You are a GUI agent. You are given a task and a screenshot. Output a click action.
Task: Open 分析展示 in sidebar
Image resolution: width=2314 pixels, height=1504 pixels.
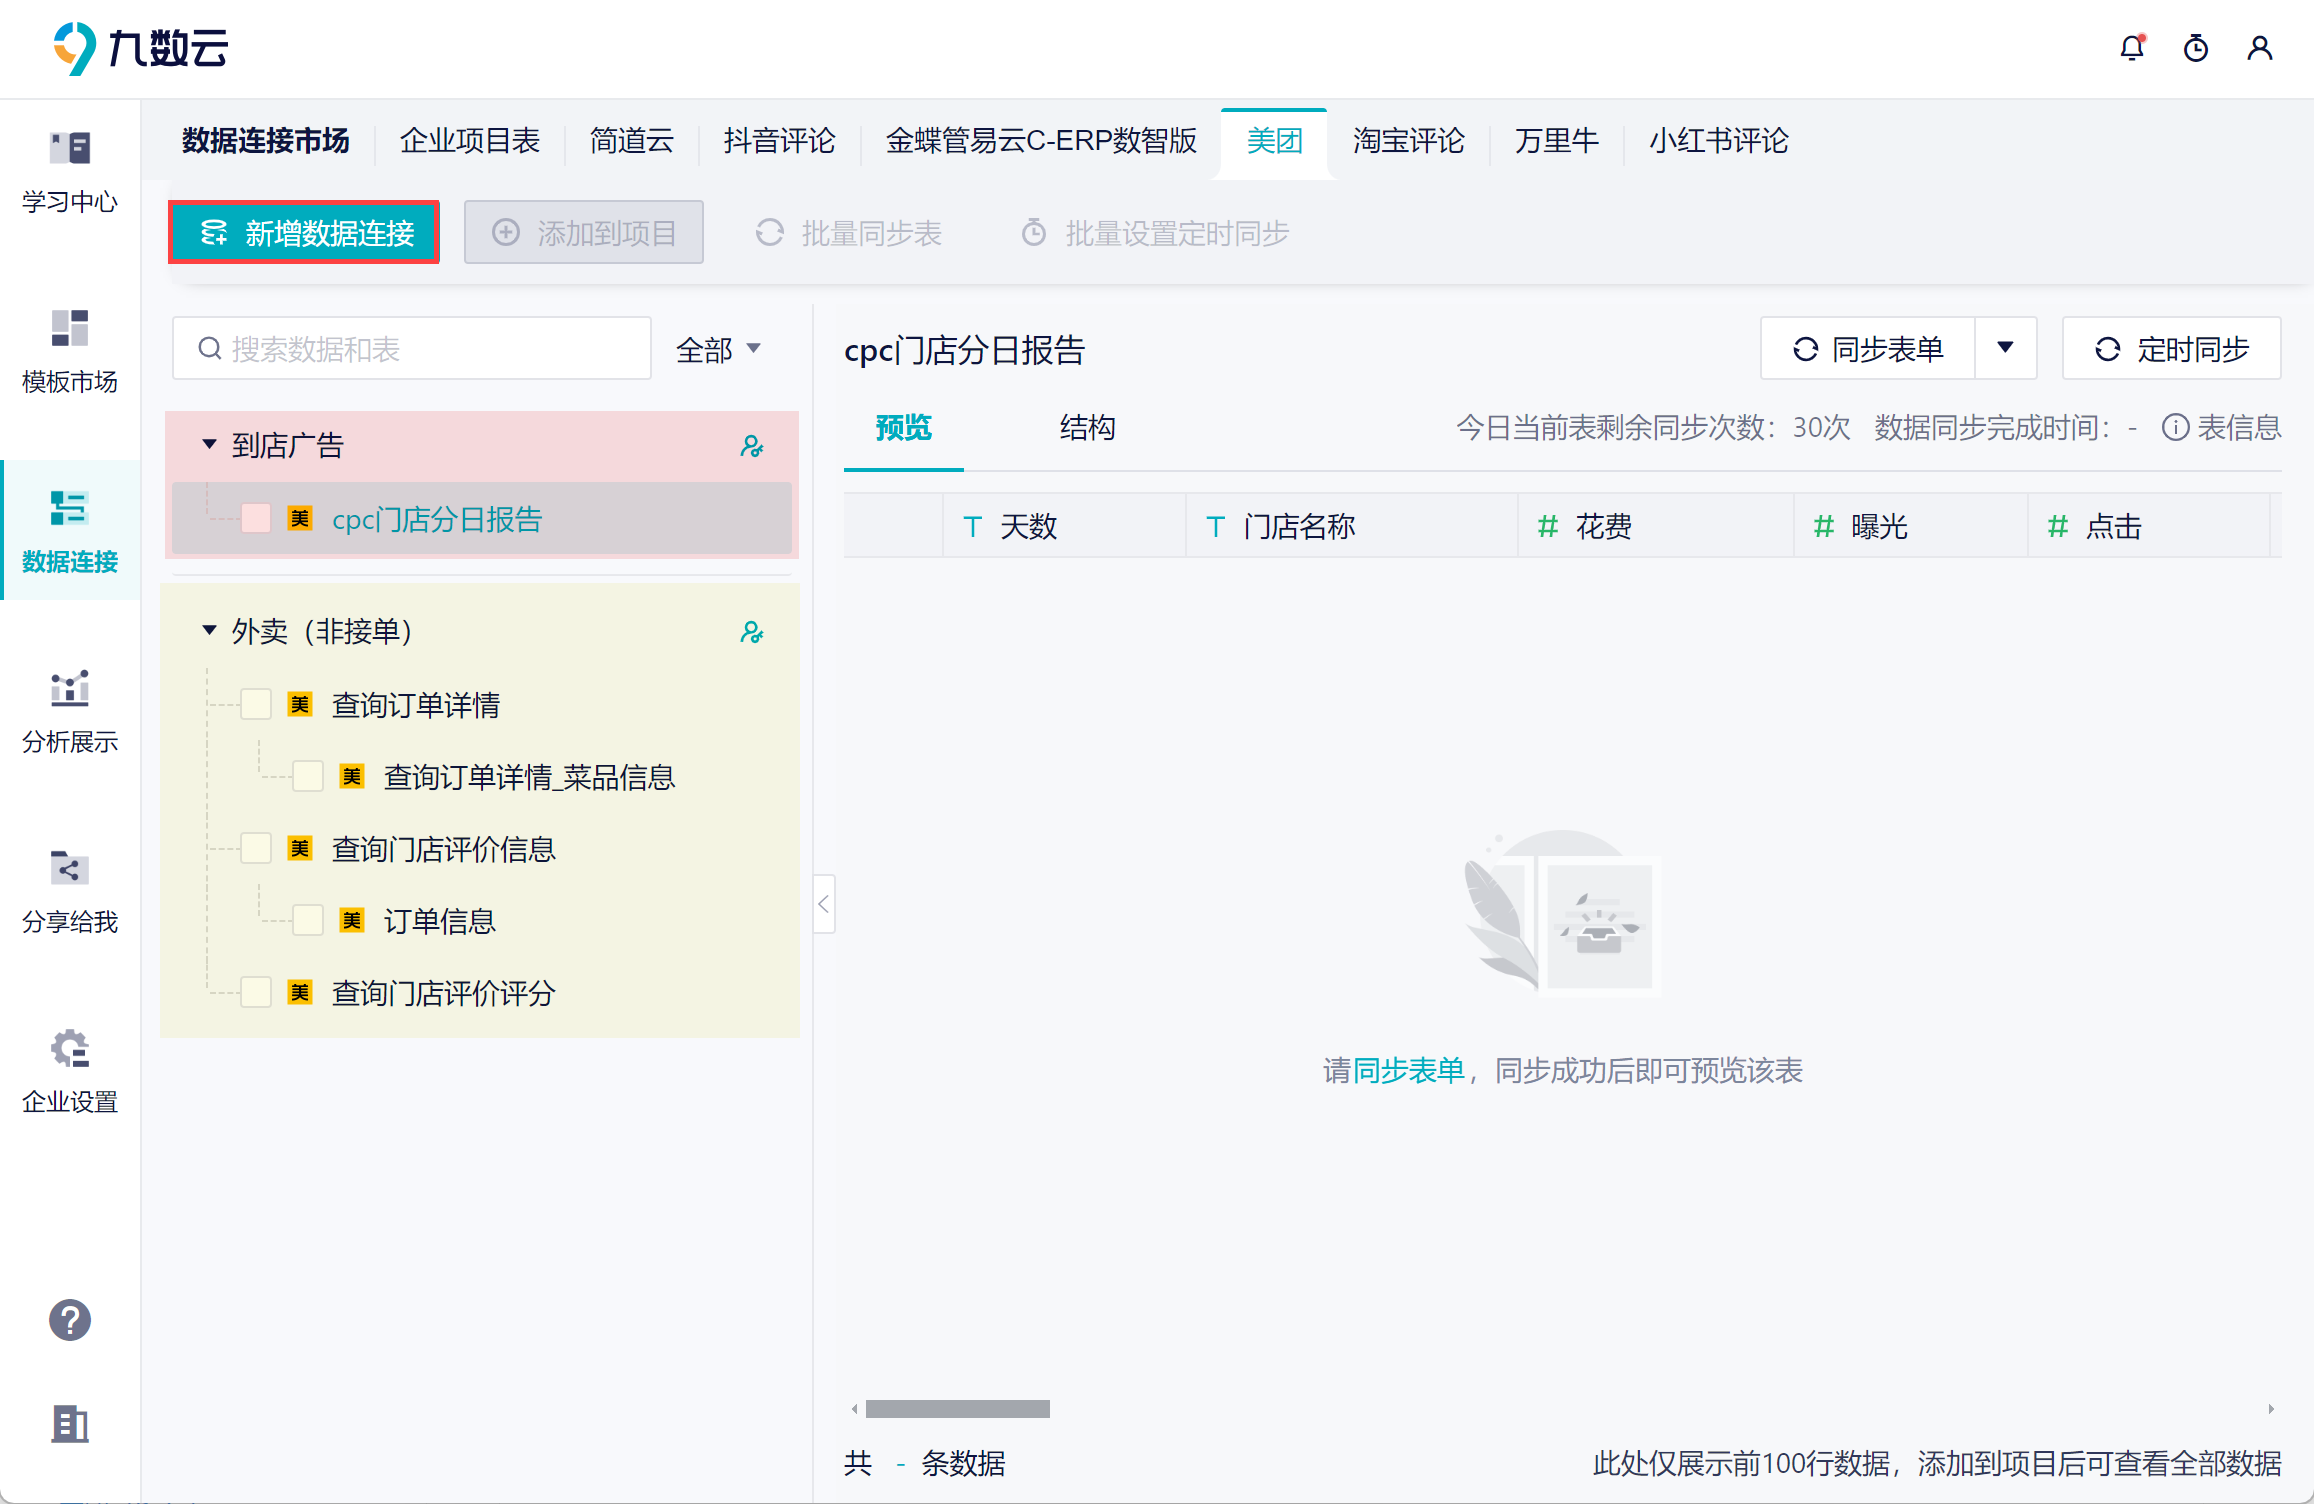coord(70,712)
